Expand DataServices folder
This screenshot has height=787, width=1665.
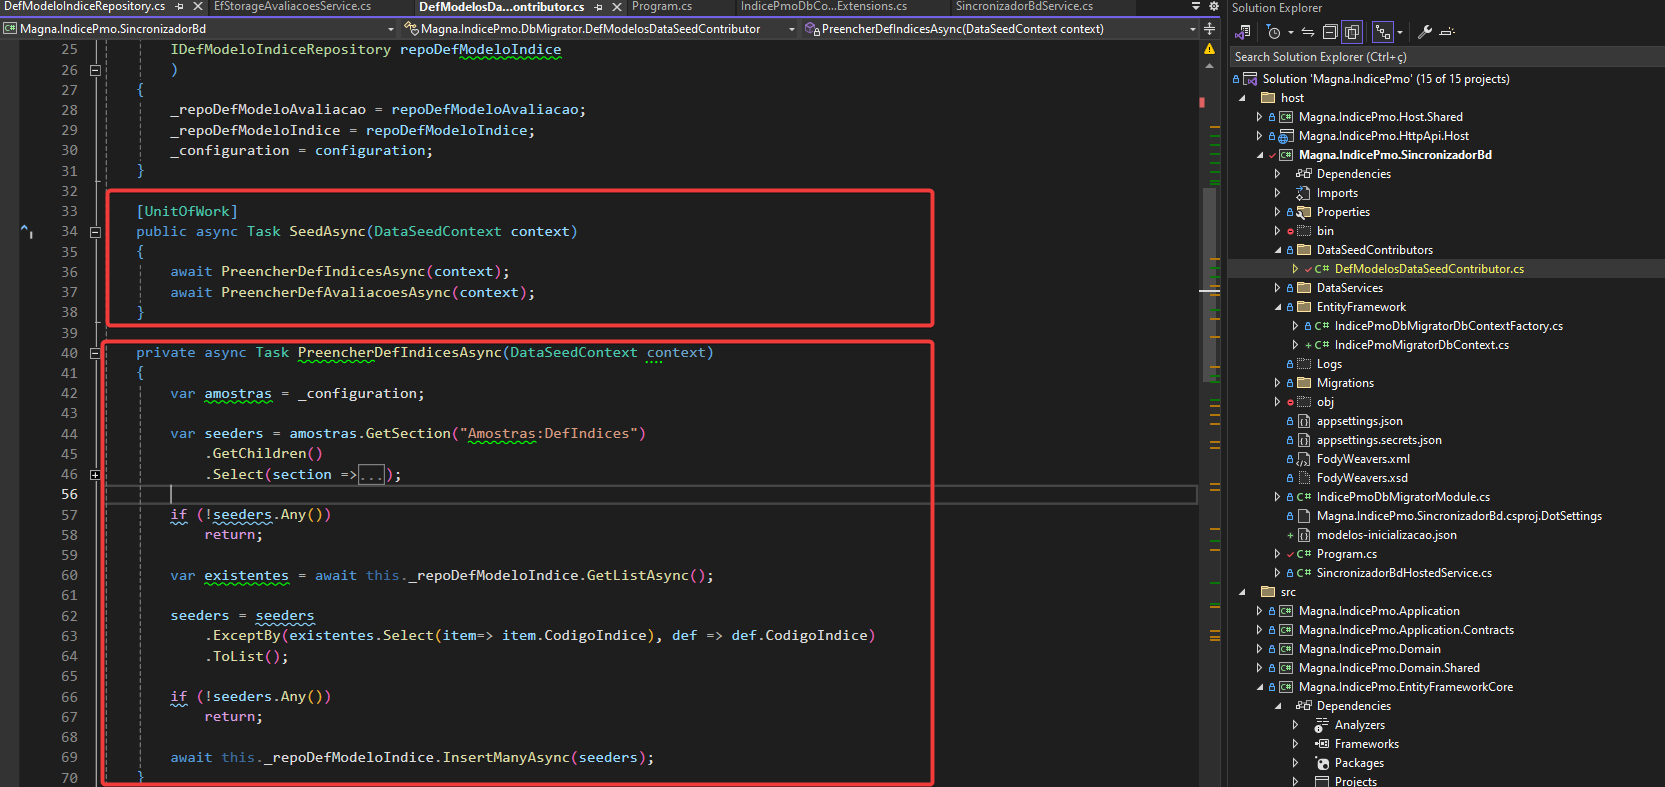pos(1277,288)
